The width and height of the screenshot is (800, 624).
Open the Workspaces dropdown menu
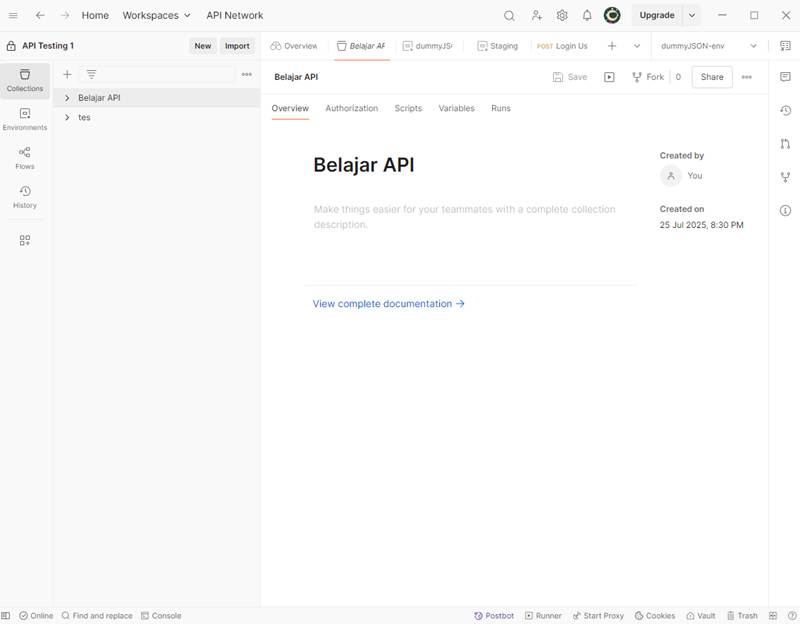point(156,16)
